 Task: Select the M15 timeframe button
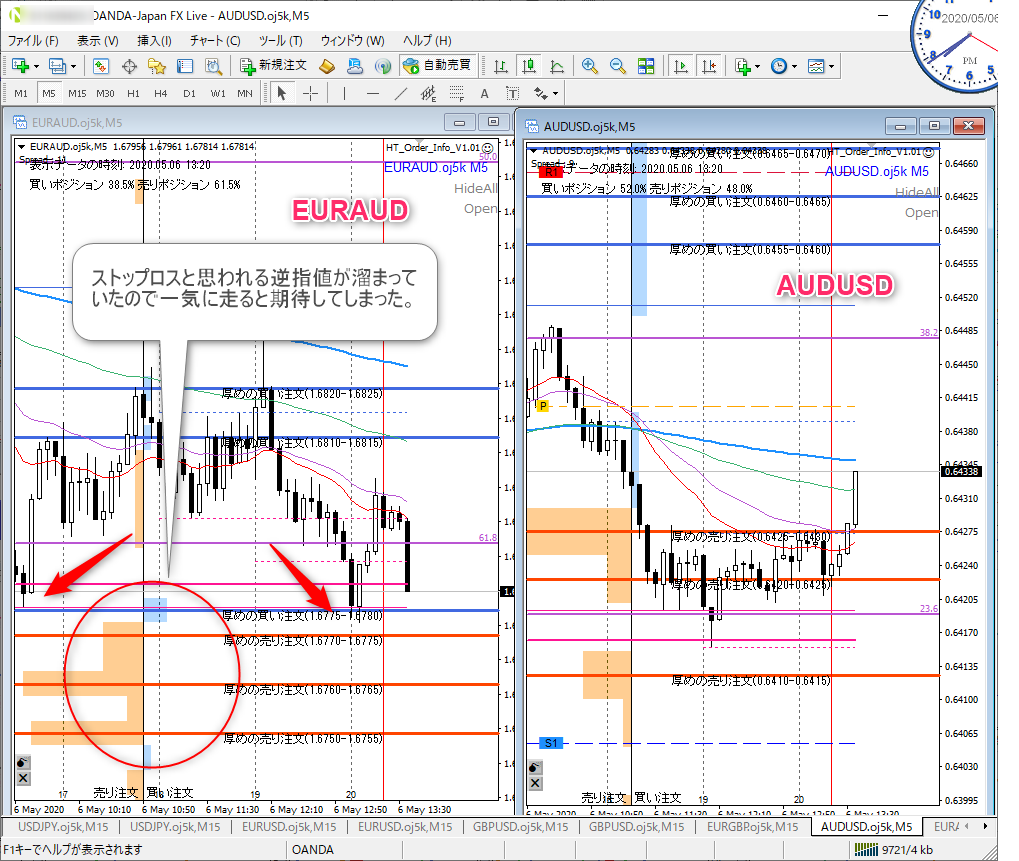tap(77, 93)
